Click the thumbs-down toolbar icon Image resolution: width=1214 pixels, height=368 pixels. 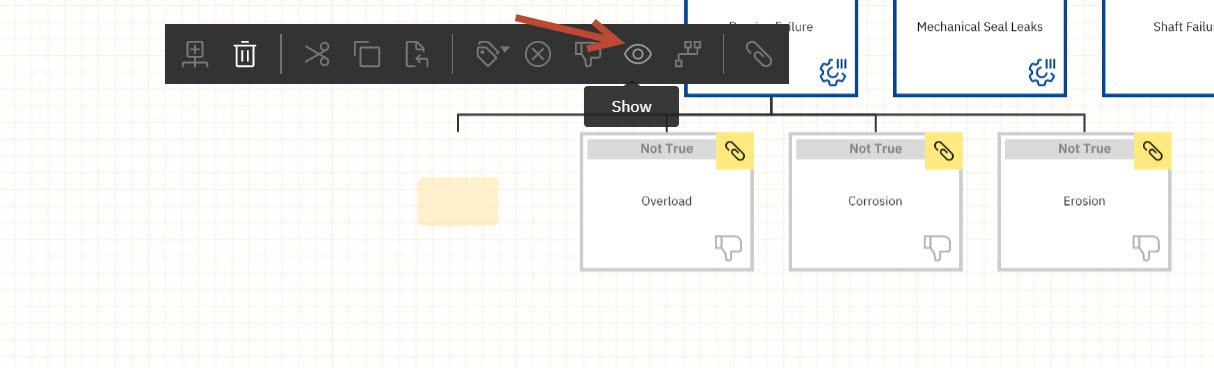click(588, 54)
